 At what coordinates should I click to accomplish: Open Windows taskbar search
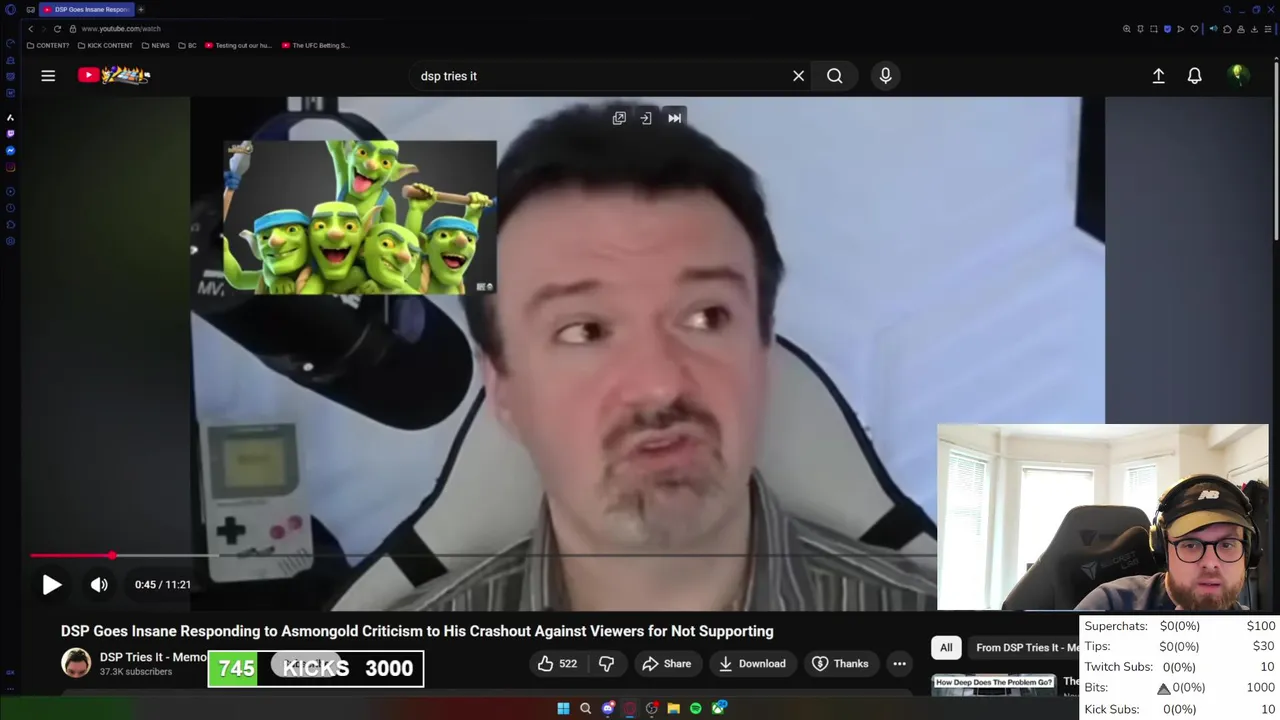[585, 708]
